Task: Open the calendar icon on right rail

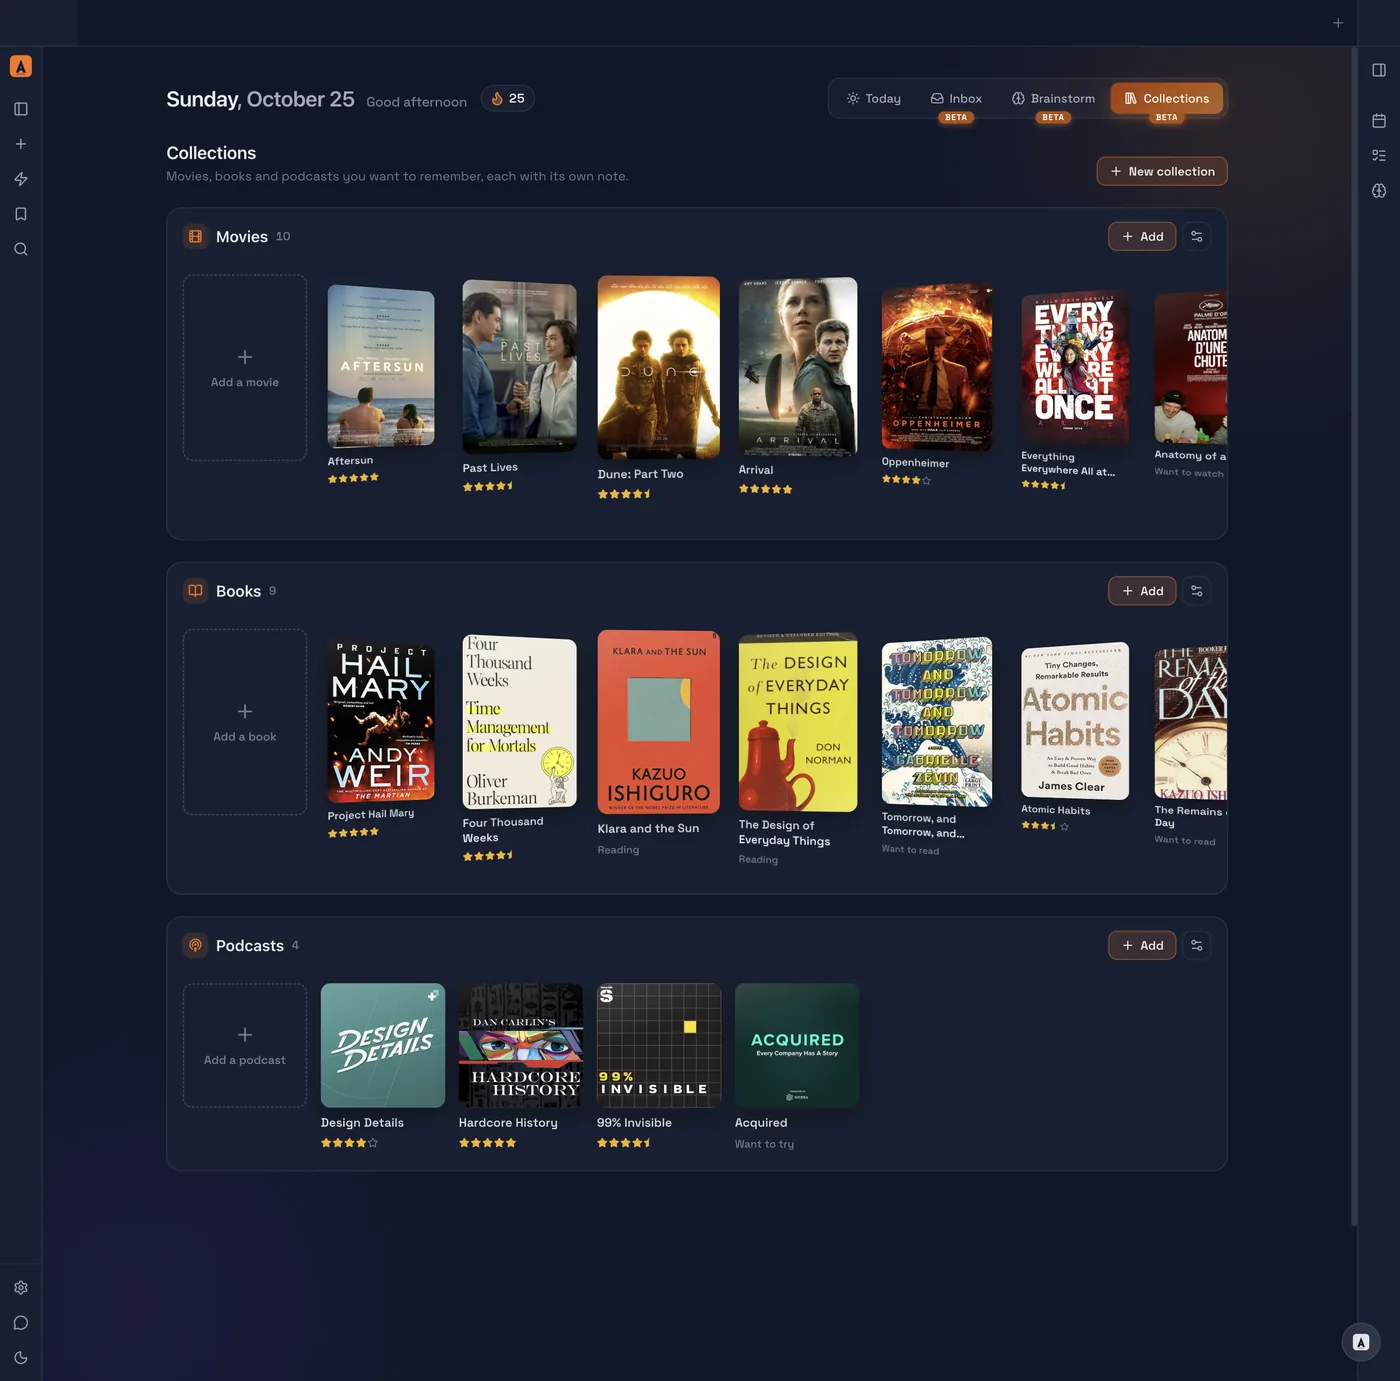Action: 1379,121
